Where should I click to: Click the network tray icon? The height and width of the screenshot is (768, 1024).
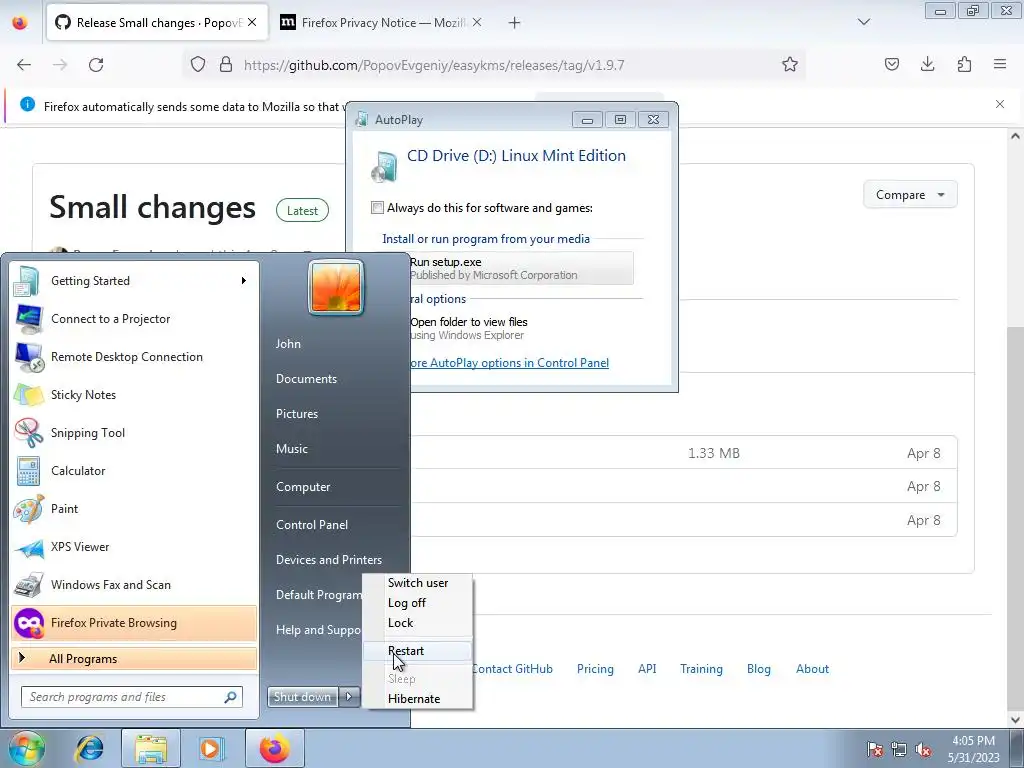899,749
